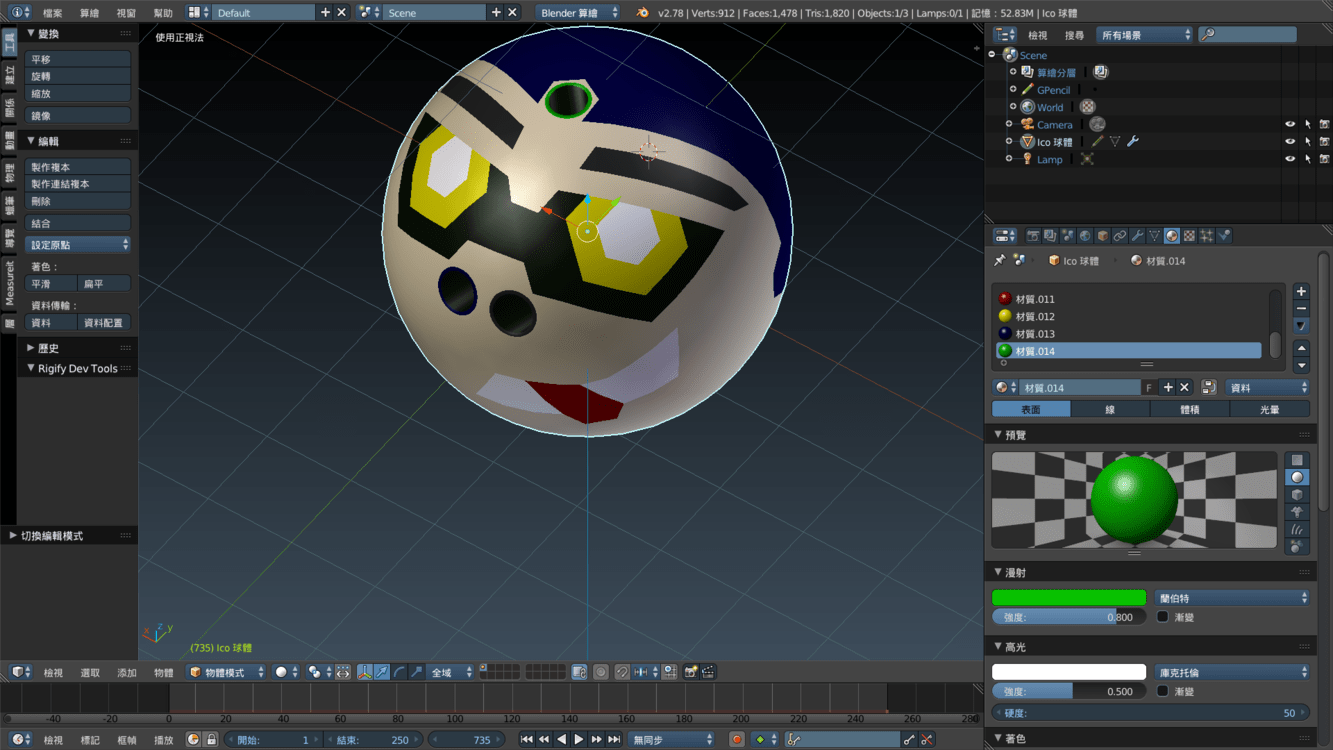Click the 平滑 shading button
This screenshot has width=1333, height=750.
(51, 284)
